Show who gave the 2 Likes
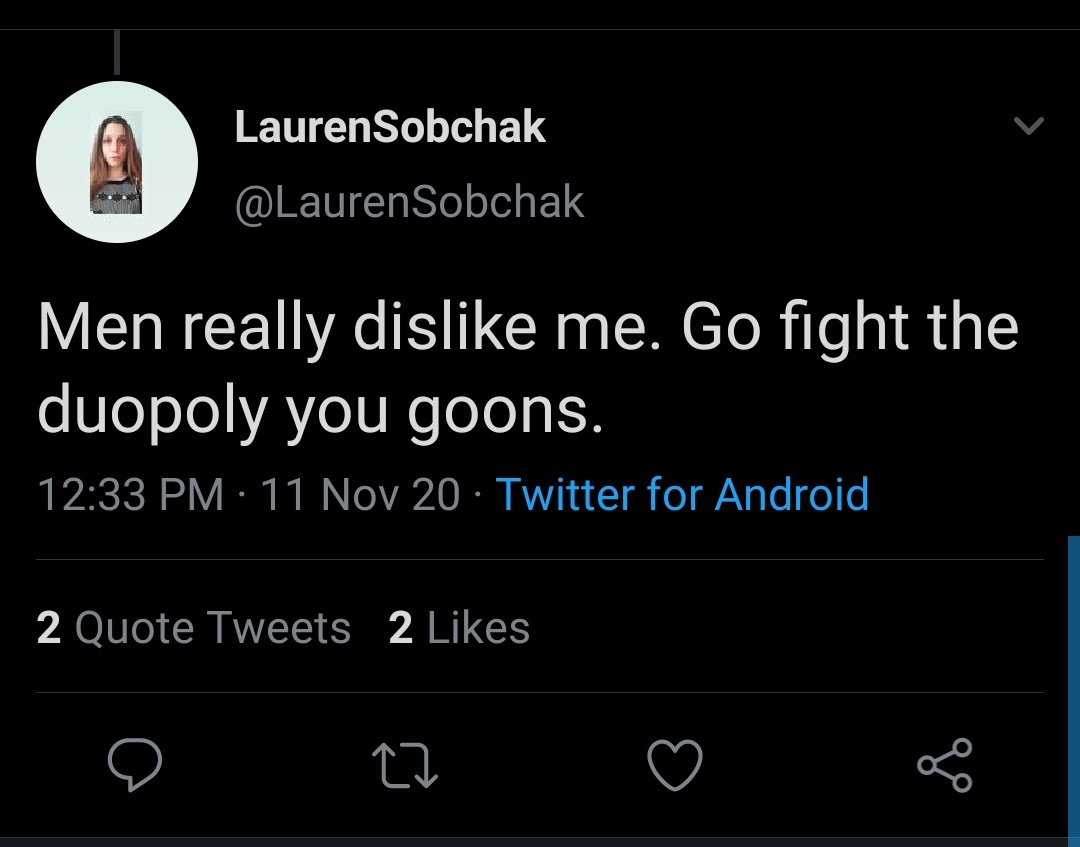This screenshot has height=847, width=1080. click(459, 628)
